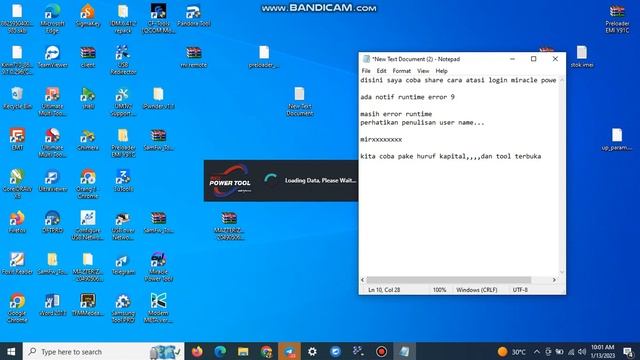Viewport: 640px width, 360px height.
Task: Launch Google Chrome desktop shortcut
Action: tap(17, 308)
